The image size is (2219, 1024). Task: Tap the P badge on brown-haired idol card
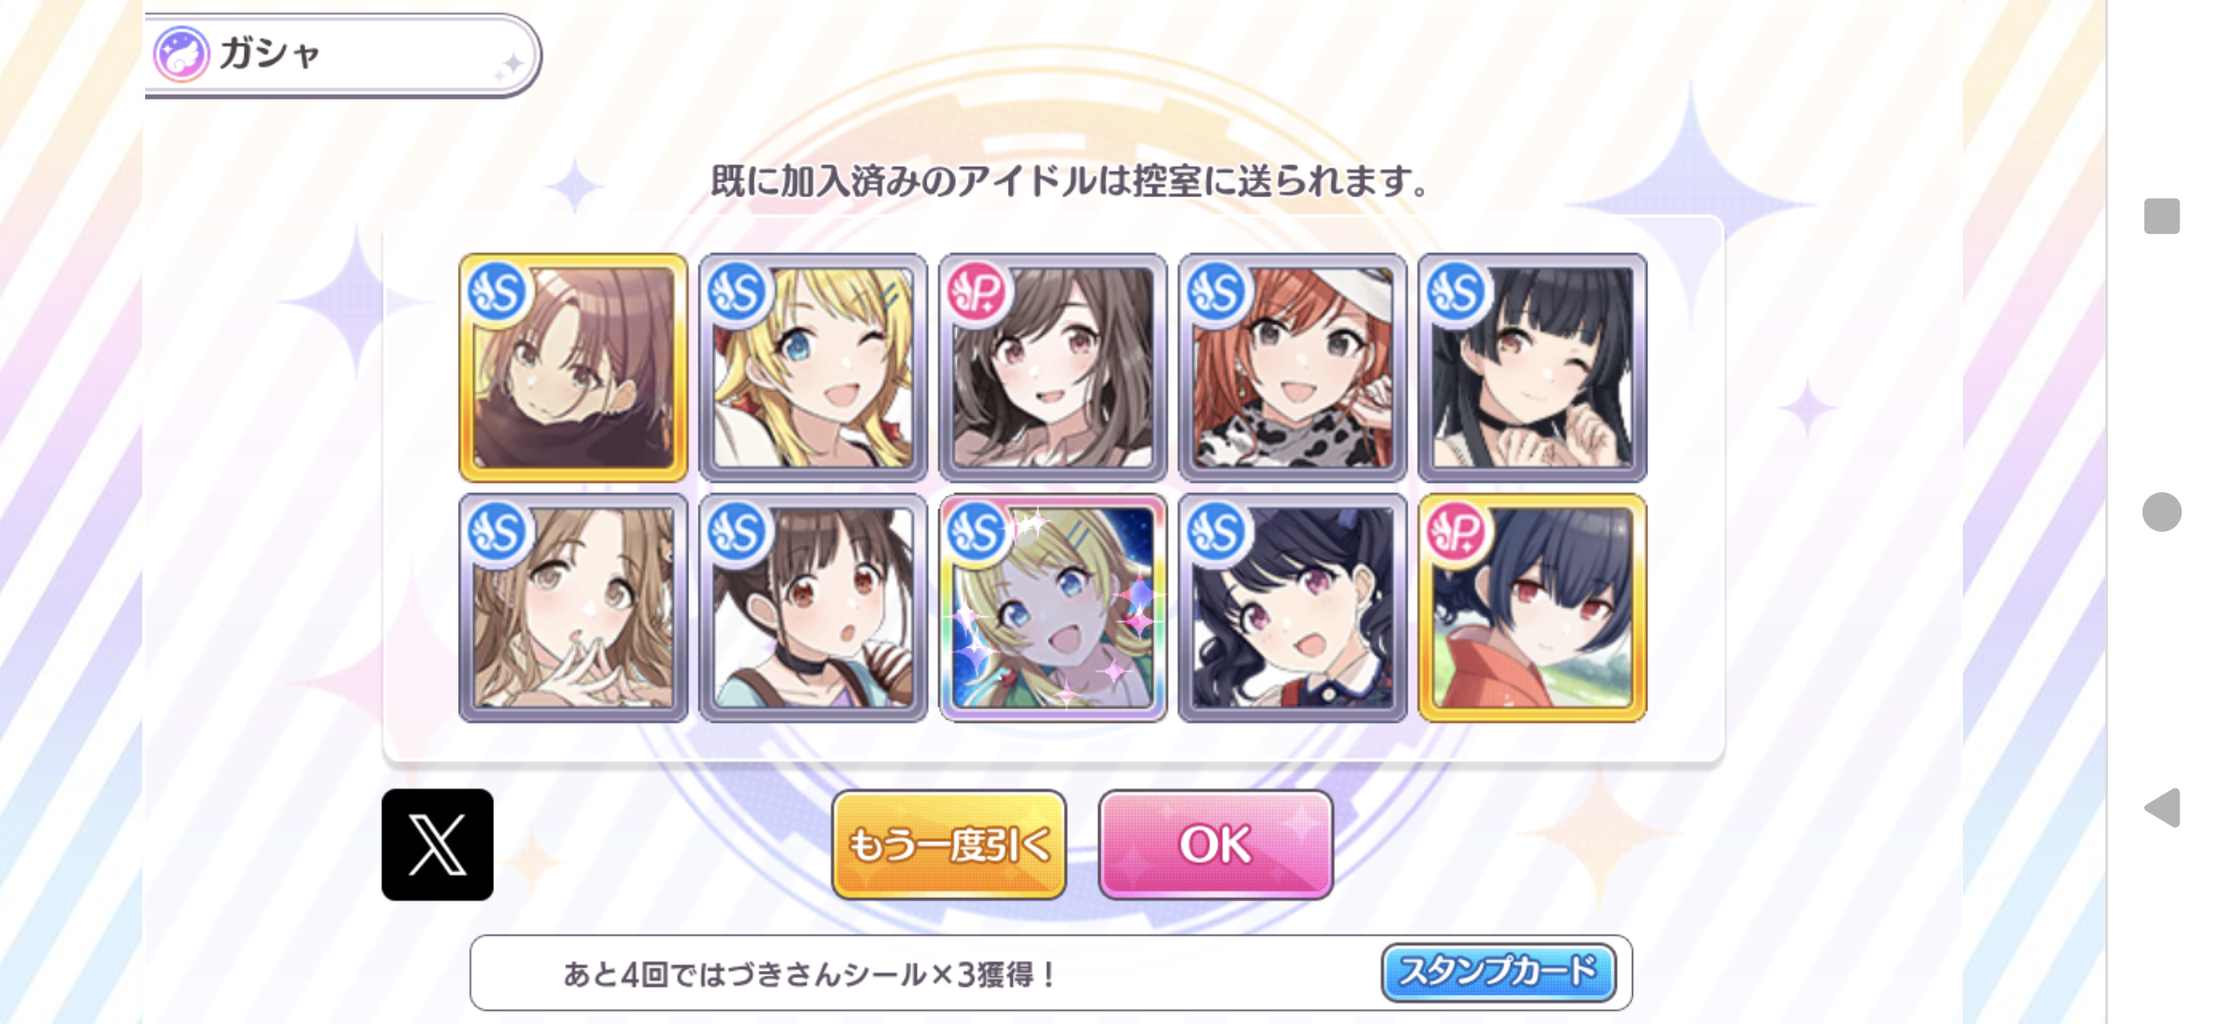click(x=976, y=292)
